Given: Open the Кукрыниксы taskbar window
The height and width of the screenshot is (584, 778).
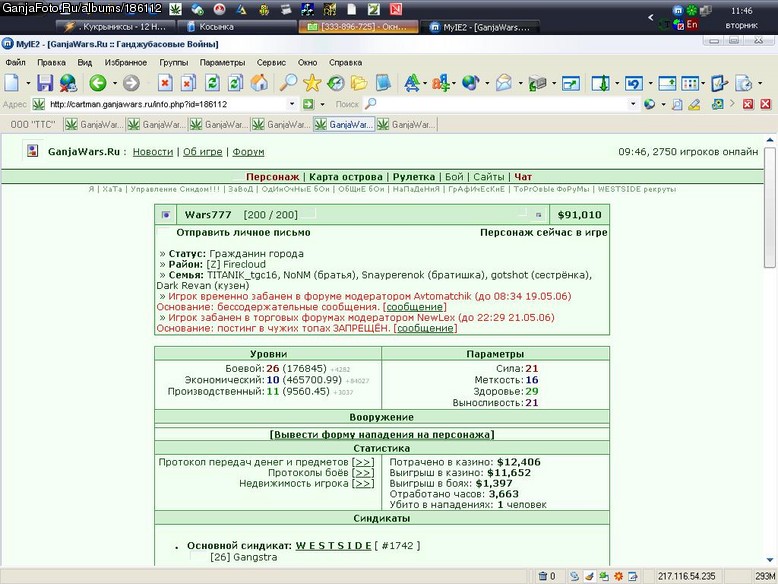Looking at the screenshot, I should click(x=116, y=27).
